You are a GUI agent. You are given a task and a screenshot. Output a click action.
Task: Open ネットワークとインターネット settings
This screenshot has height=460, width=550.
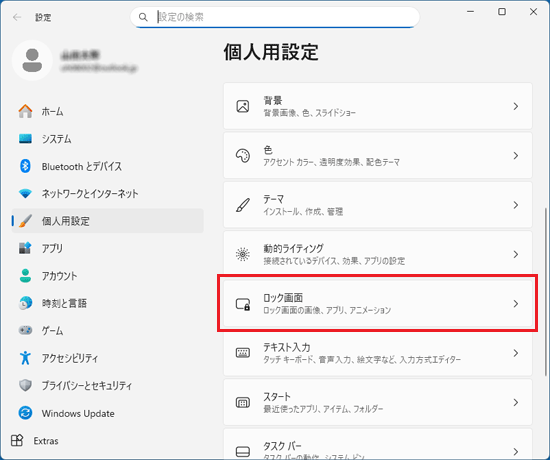[x=107, y=193]
